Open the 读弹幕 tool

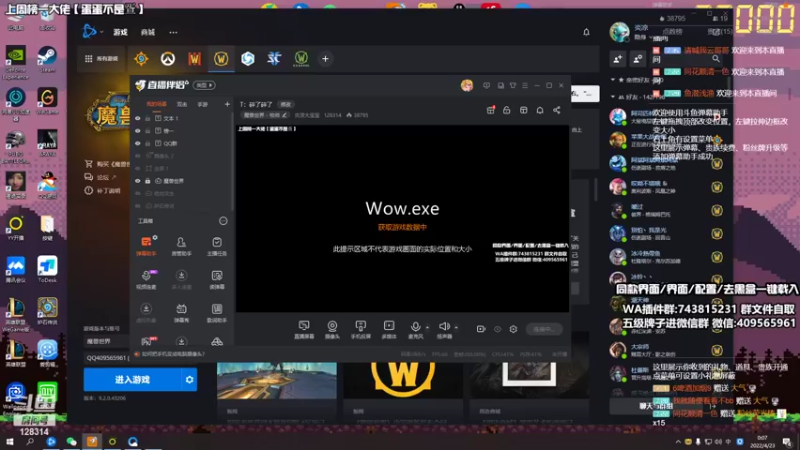click(217, 279)
